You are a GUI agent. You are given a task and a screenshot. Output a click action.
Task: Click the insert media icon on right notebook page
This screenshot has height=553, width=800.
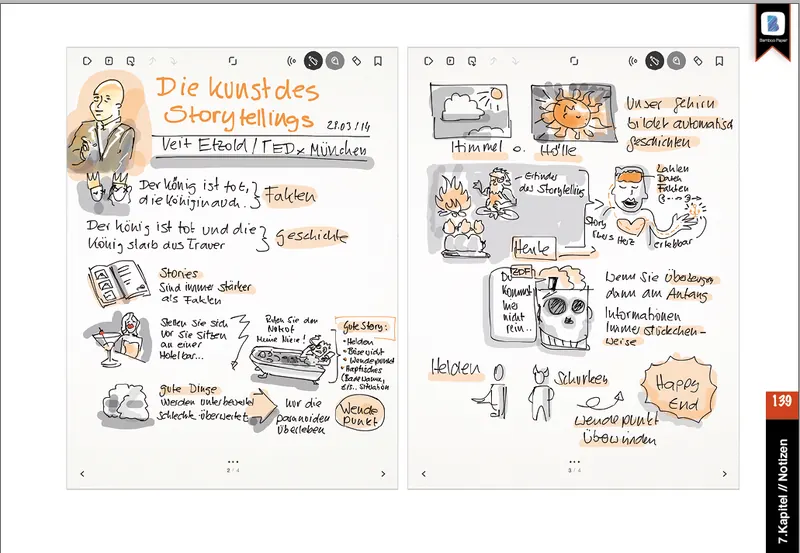450,61
